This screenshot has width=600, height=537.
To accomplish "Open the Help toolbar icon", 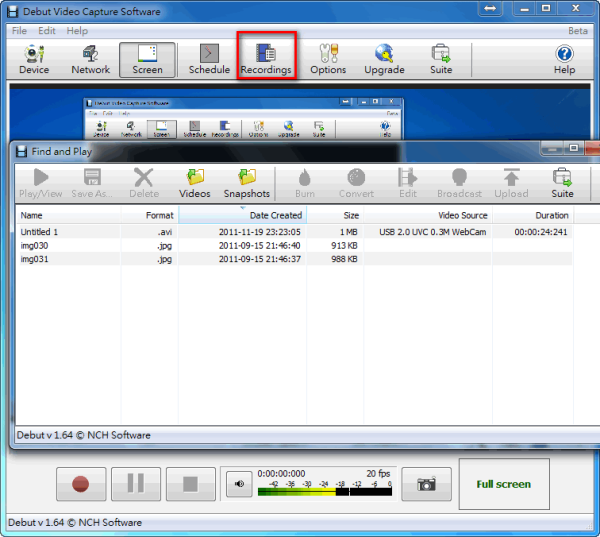I will [564, 60].
